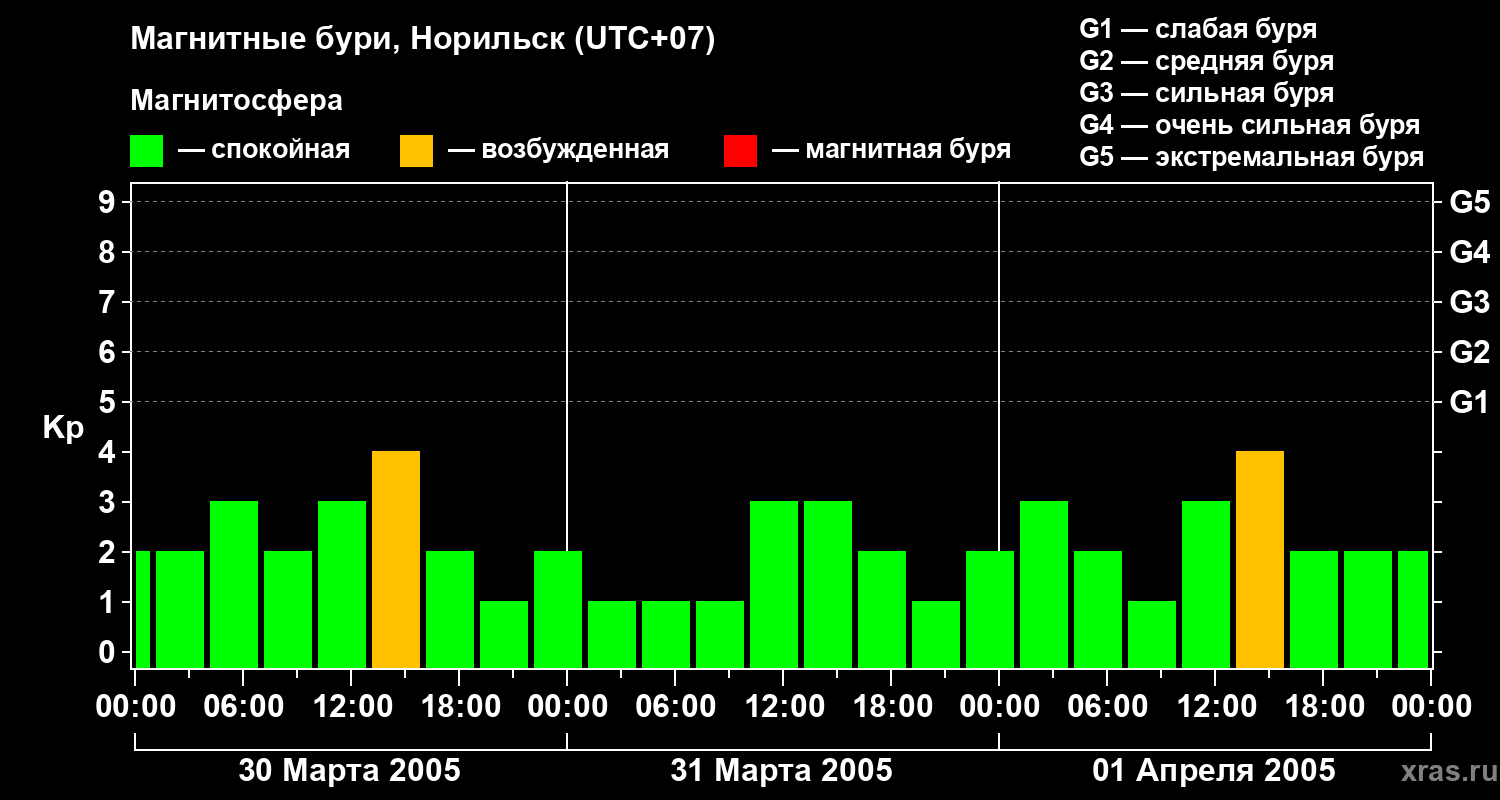This screenshot has width=1500, height=800.
Task: Click the red 'магнитная буря' legend swatch
Action: 740,150
